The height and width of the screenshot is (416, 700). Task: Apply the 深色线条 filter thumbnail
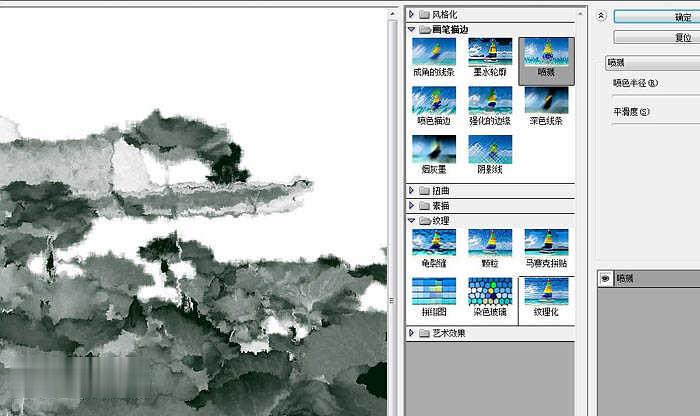click(546, 101)
